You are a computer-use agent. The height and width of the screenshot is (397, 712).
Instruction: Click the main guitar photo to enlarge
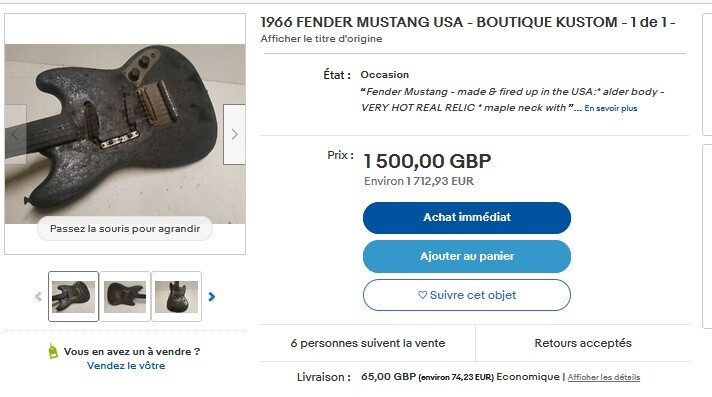125,134
